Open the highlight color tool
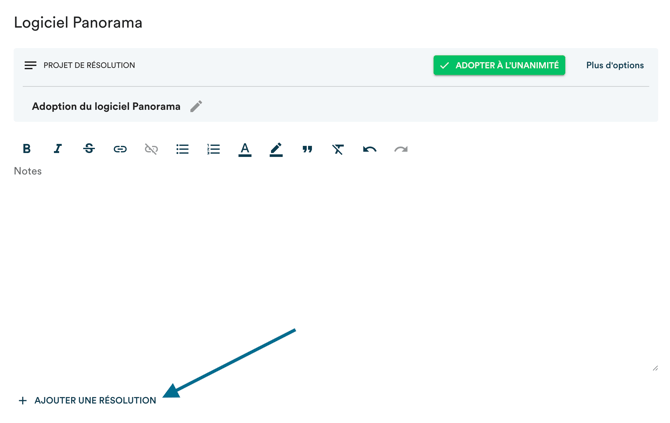The image size is (670, 423). [276, 149]
